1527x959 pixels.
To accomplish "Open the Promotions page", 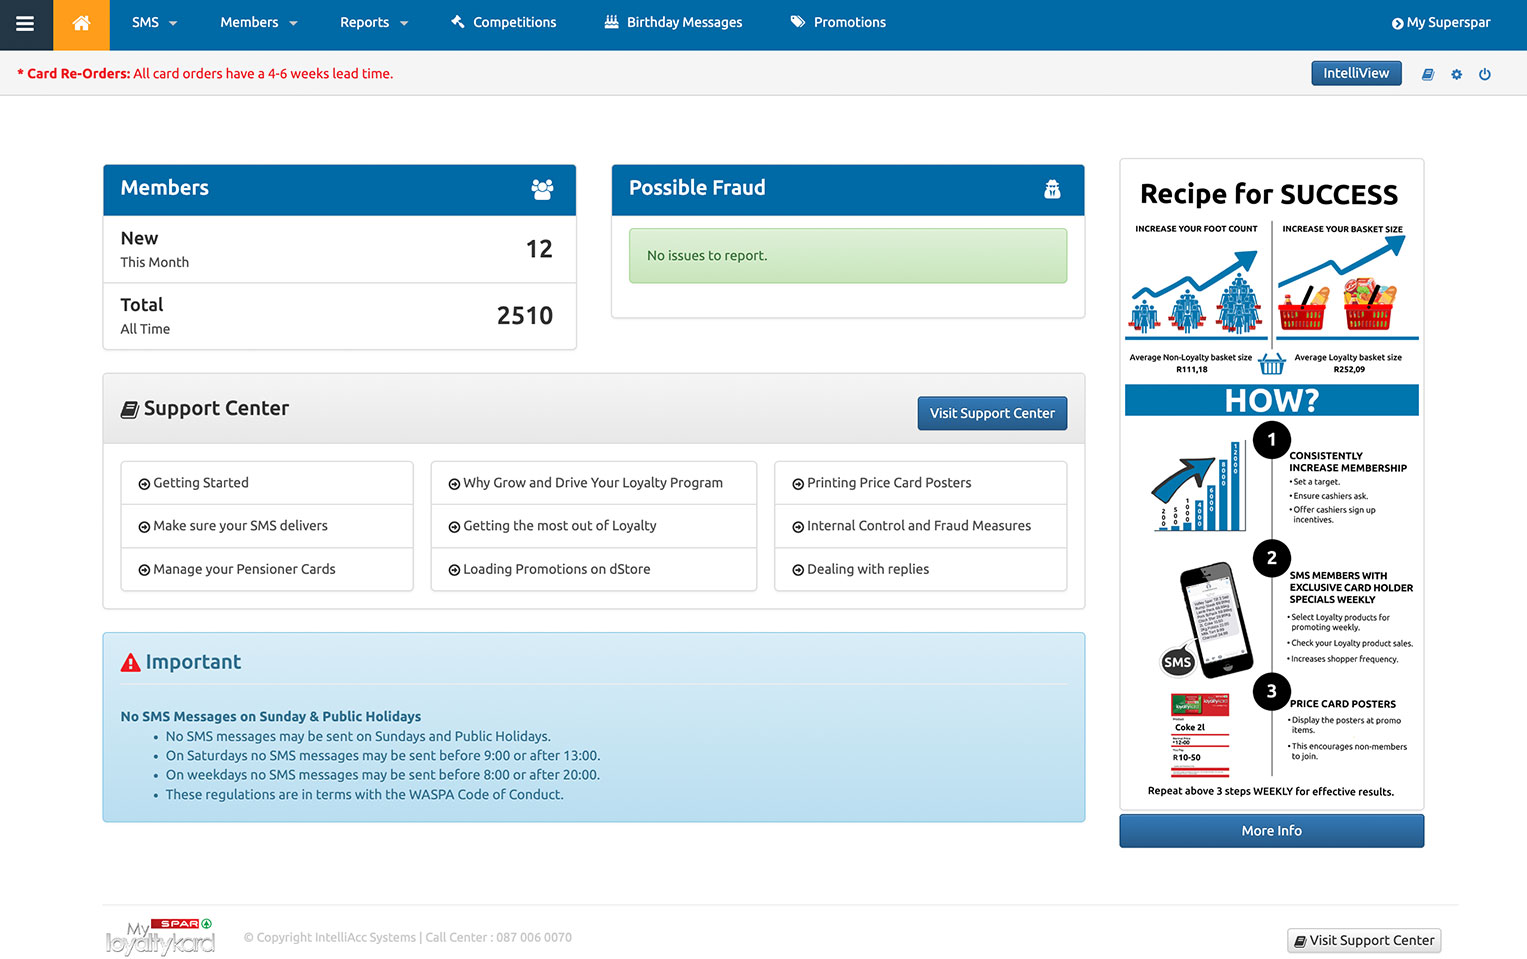I will tap(838, 23).
